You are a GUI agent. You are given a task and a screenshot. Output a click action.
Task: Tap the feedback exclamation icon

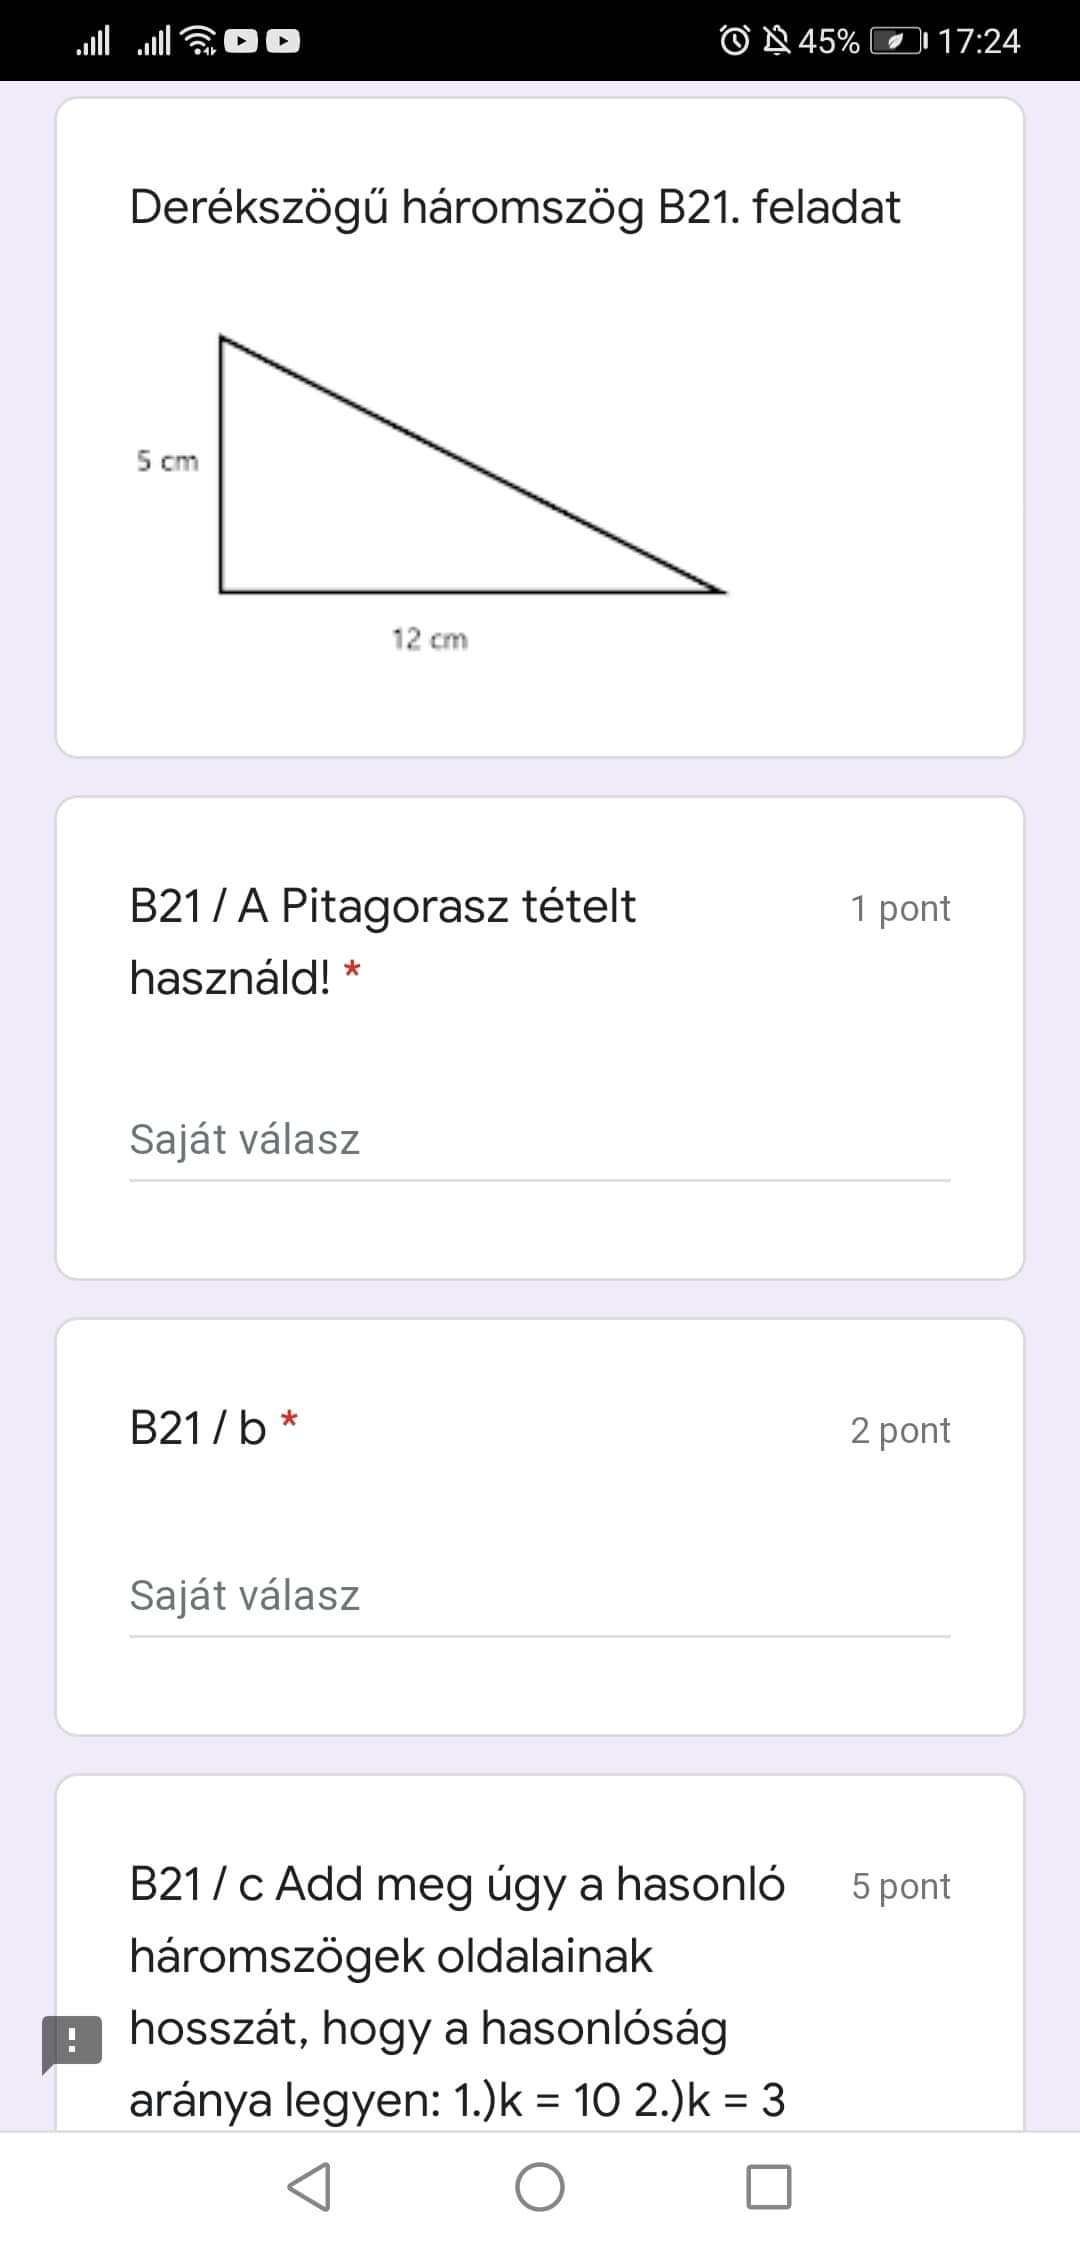pyautogui.click(x=71, y=2040)
